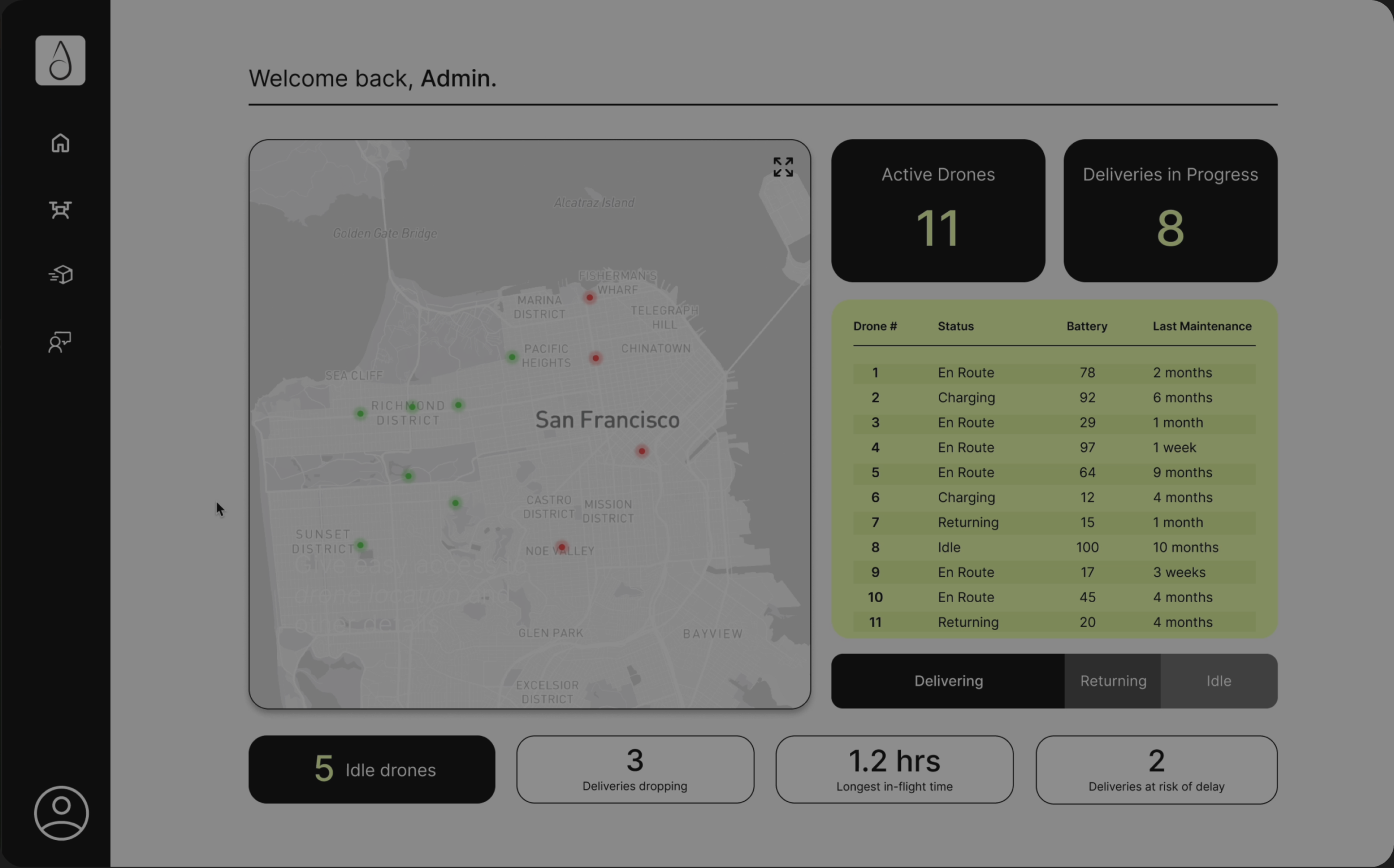
Task: Open the user profile avatar icon
Action: point(61,813)
